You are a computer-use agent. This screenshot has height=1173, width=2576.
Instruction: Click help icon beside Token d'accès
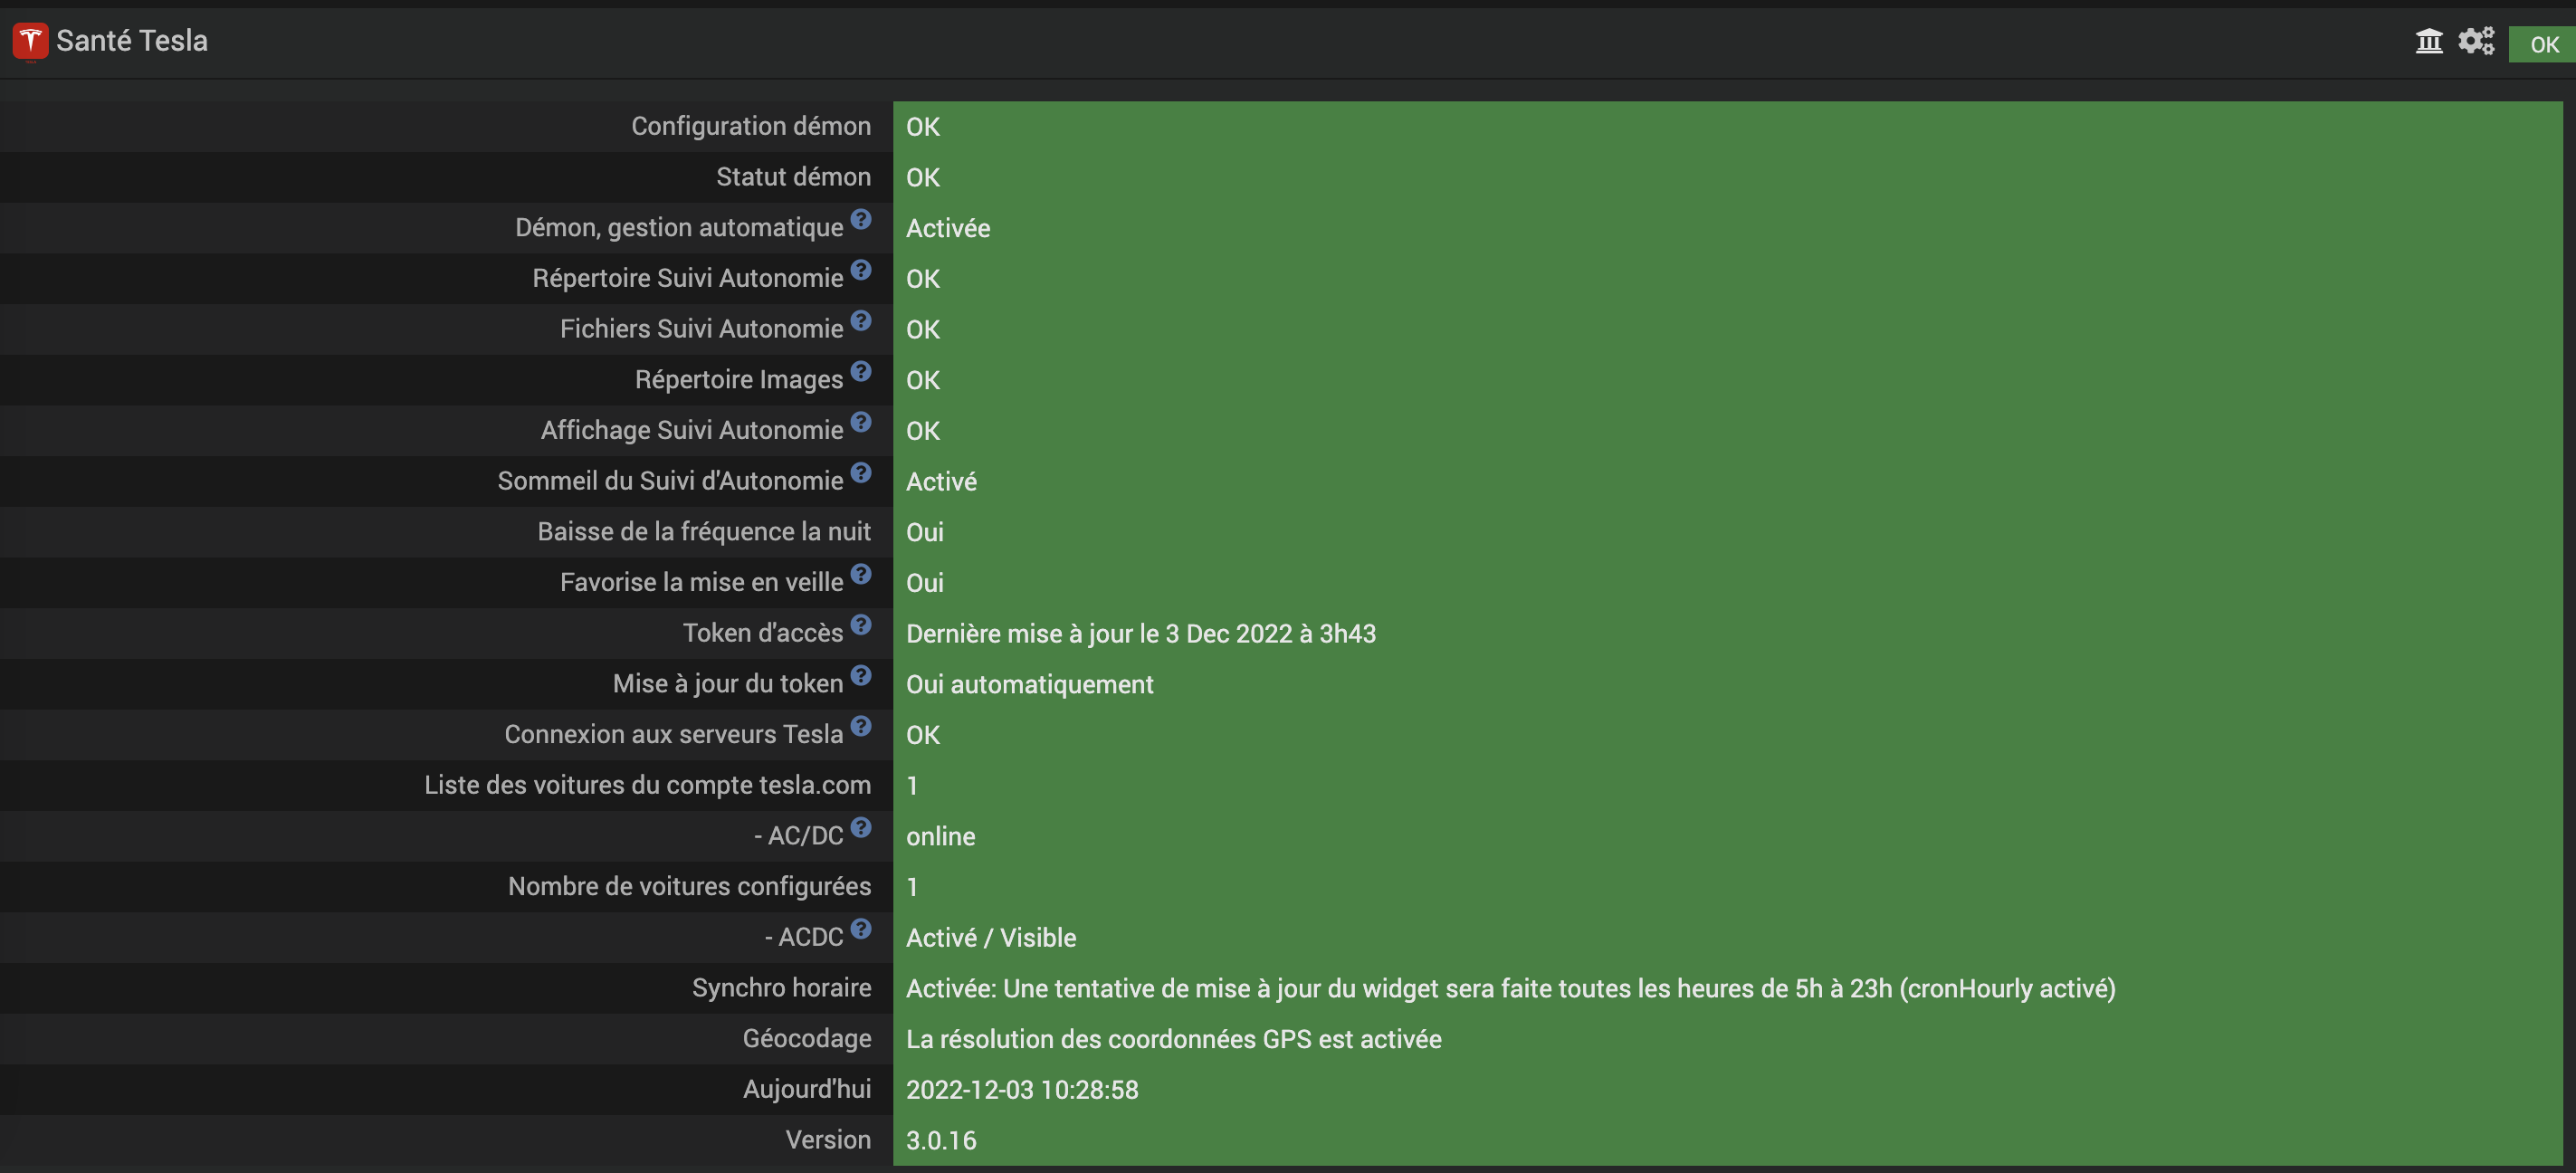pyautogui.click(x=861, y=625)
